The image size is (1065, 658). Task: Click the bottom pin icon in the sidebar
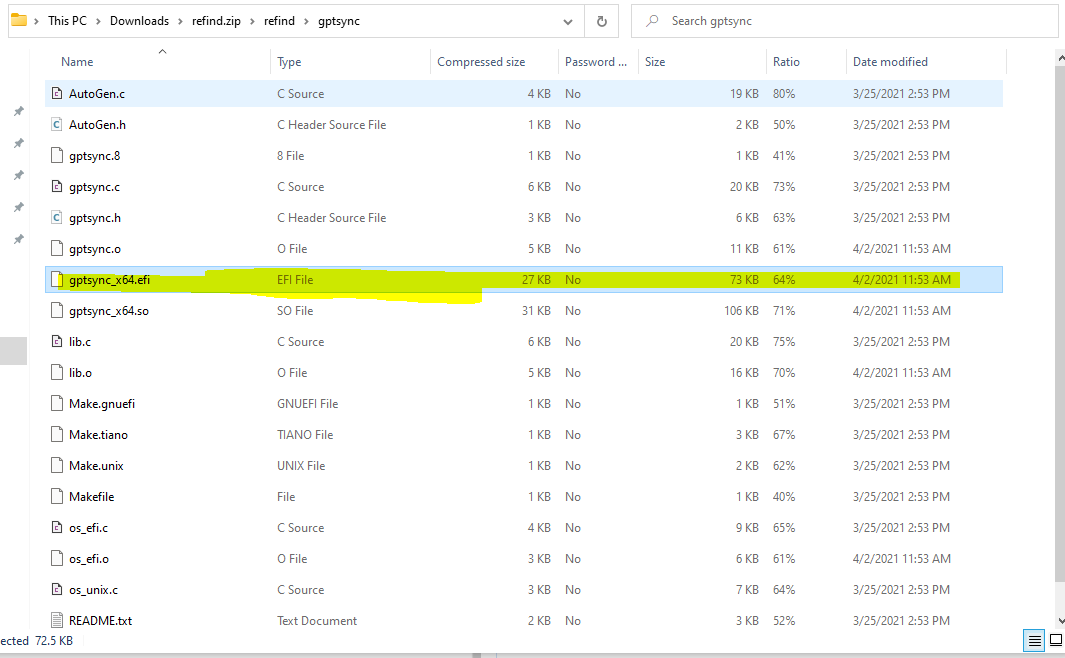coord(17,239)
